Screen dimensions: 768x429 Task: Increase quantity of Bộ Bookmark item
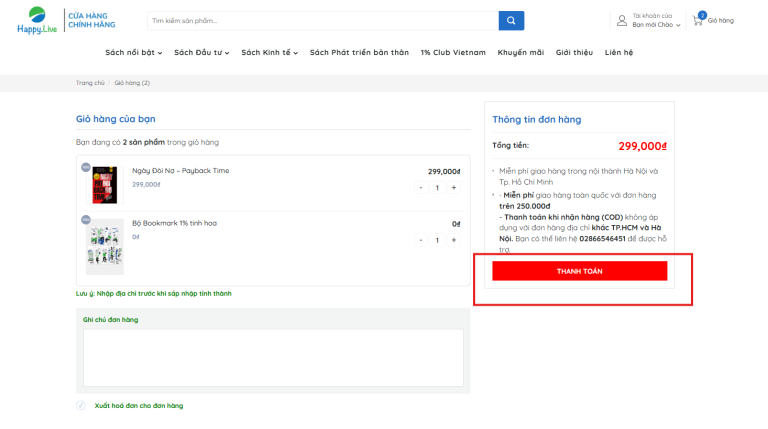pos(453,240)
